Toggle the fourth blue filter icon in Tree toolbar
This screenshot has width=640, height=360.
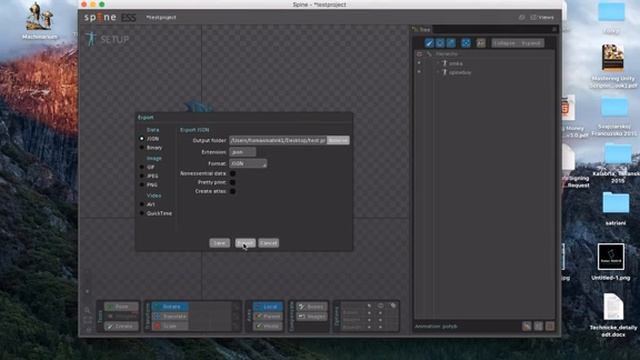click(x=466, y=43)
